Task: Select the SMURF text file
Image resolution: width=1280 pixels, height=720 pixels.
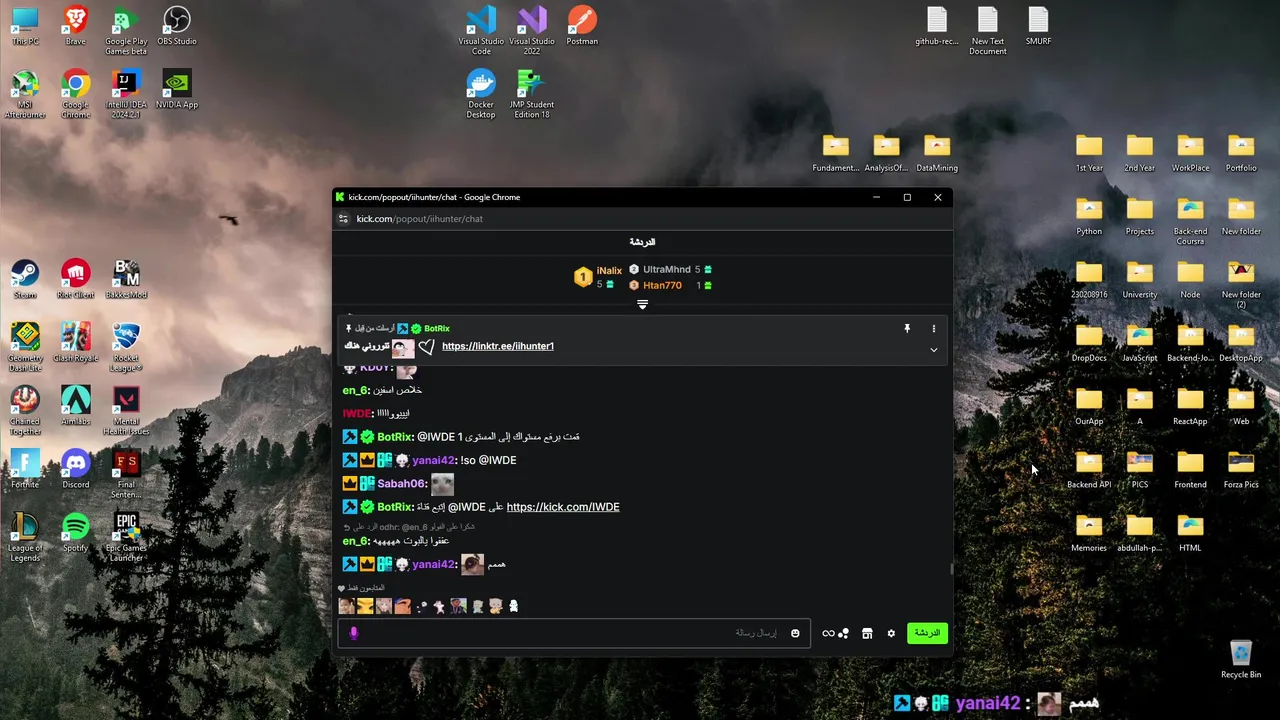Action: [x=1038, y=26]
